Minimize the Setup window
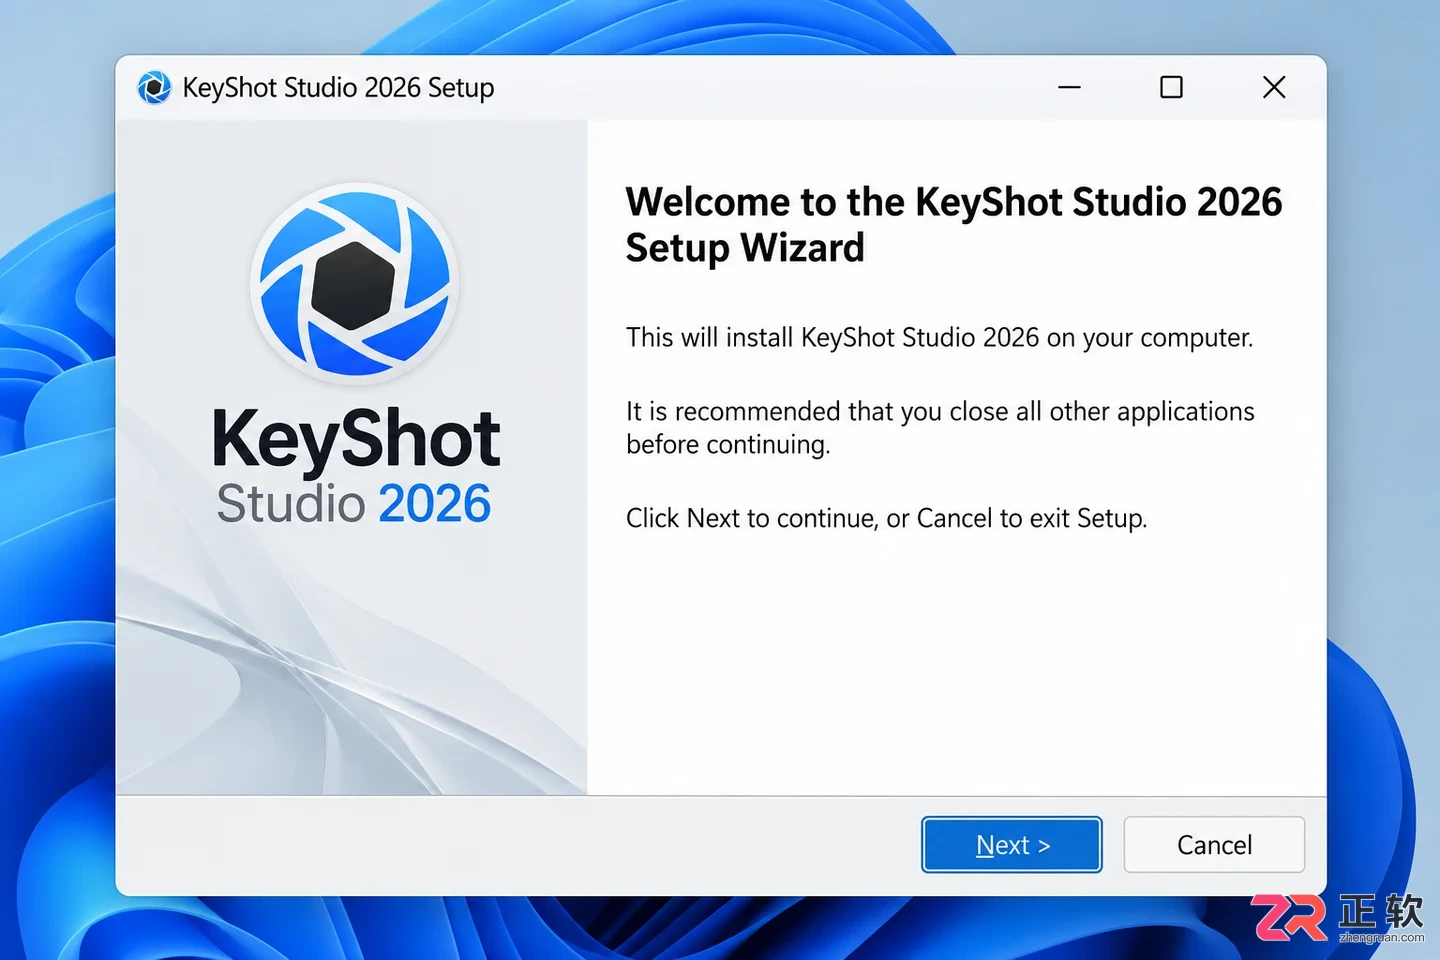This screenshot has width=1440, height=960. pos(1069,87)
